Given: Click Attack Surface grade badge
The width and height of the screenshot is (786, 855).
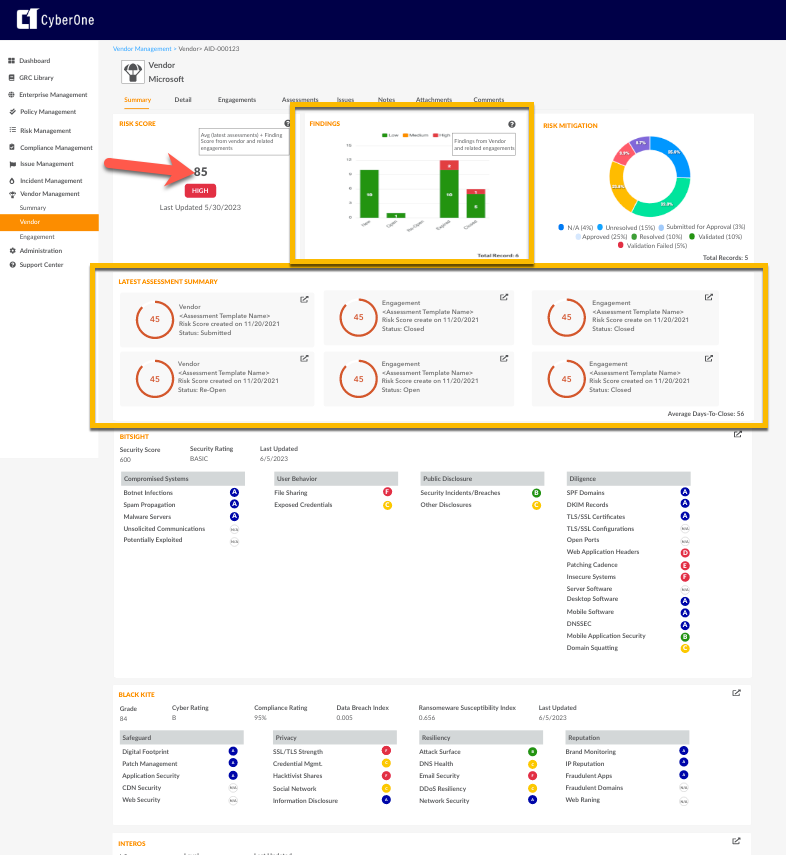Looking at the screenshot, I should (532, 752).
